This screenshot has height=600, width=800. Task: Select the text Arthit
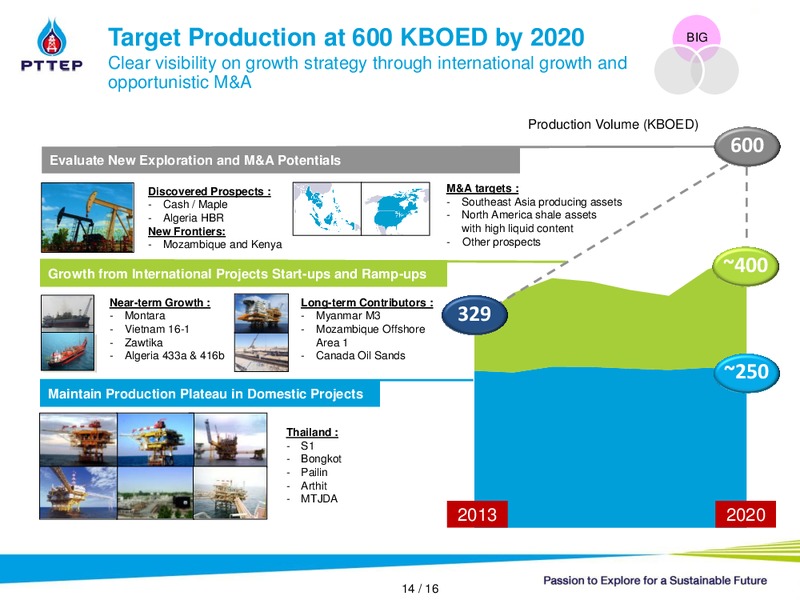coord(314,486)
